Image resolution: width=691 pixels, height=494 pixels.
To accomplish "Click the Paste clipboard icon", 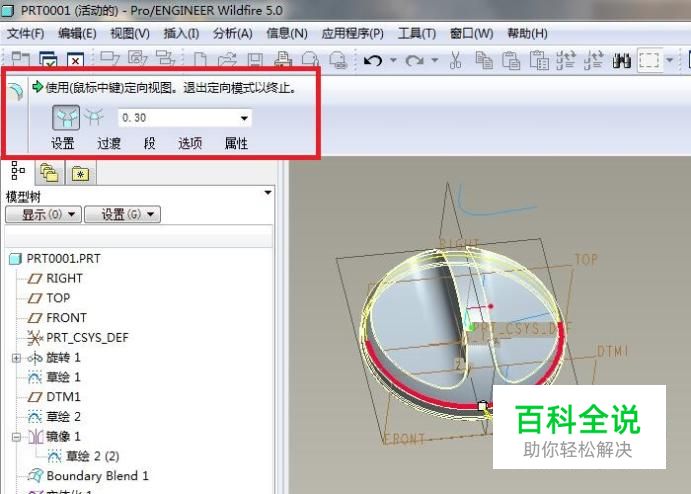I will (x=511, y=60).
